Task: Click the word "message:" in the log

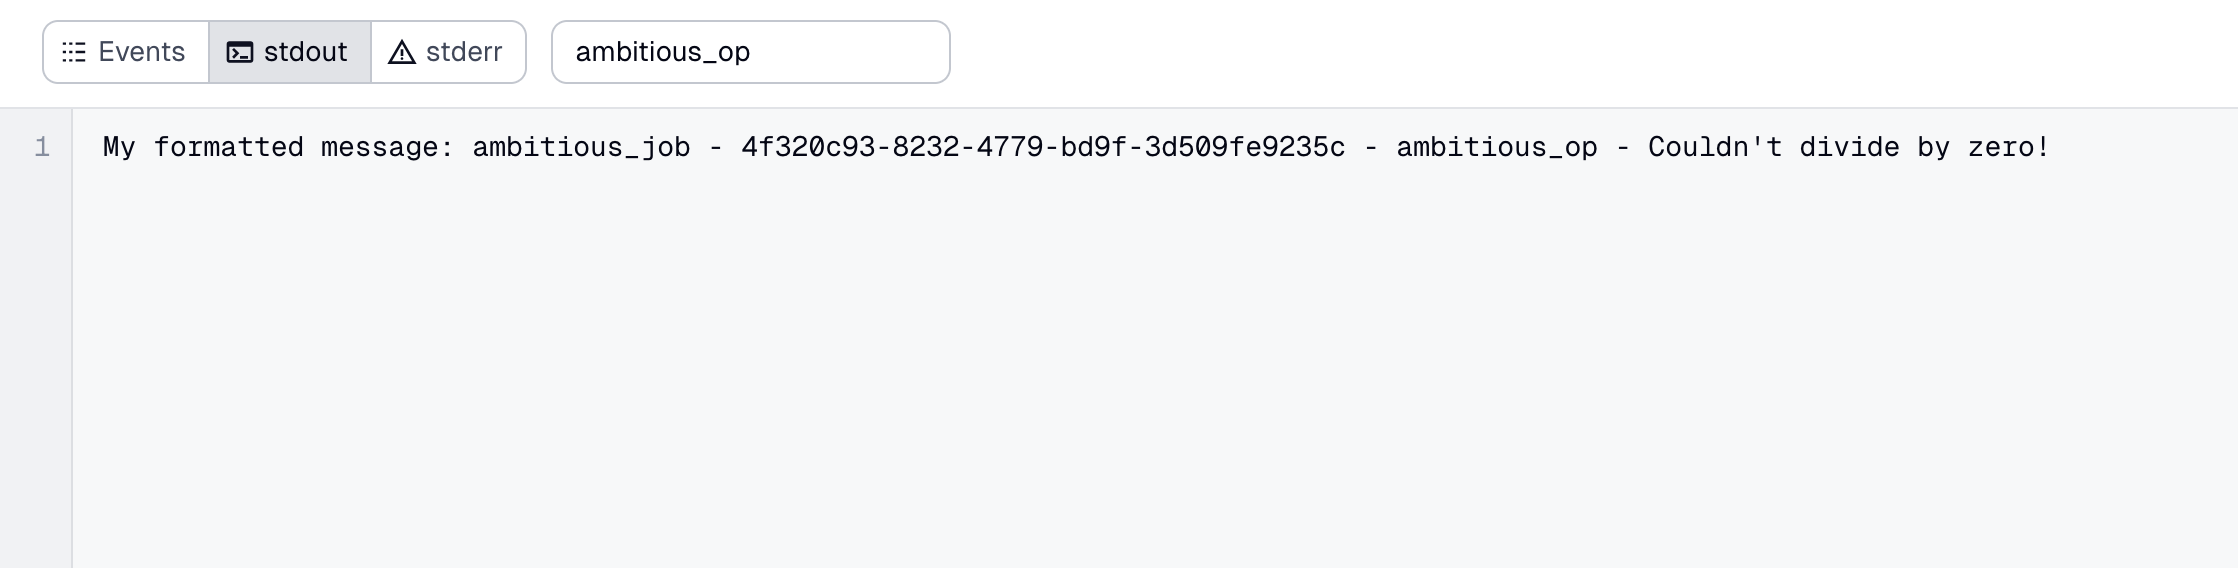Action: [387, 148]
